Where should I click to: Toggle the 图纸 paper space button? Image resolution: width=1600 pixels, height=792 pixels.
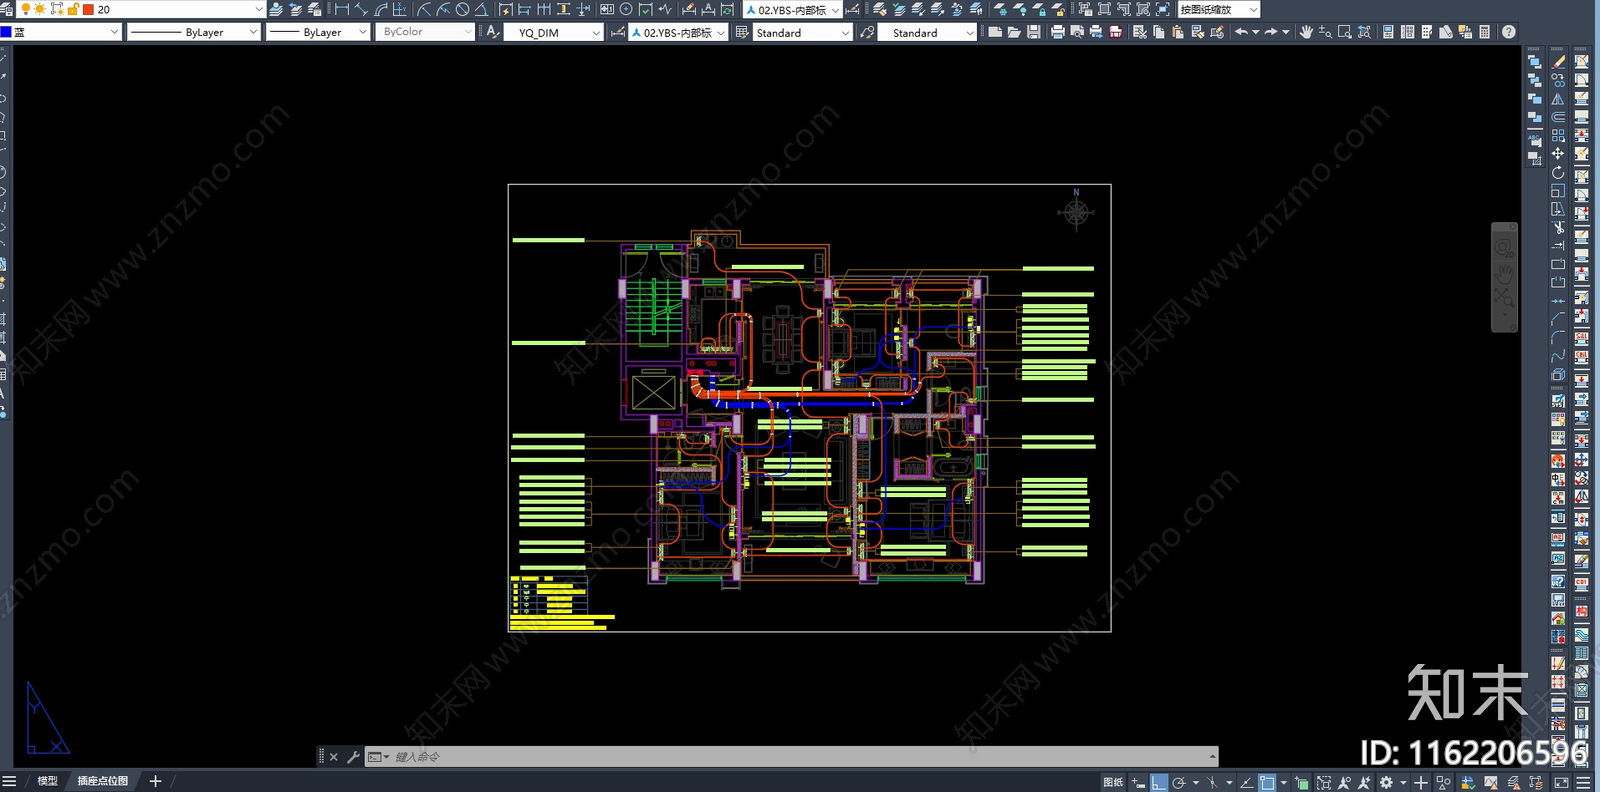pyautogui.click(x=1112, y=782)
